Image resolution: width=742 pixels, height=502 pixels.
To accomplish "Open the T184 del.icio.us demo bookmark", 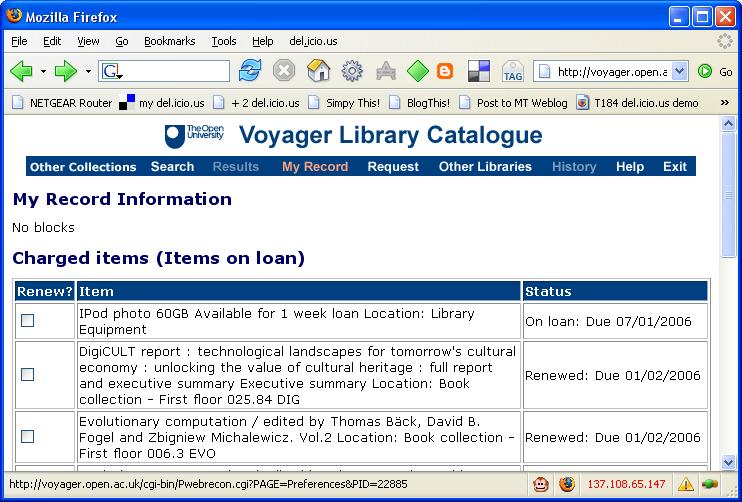I will tap(637, 103).
